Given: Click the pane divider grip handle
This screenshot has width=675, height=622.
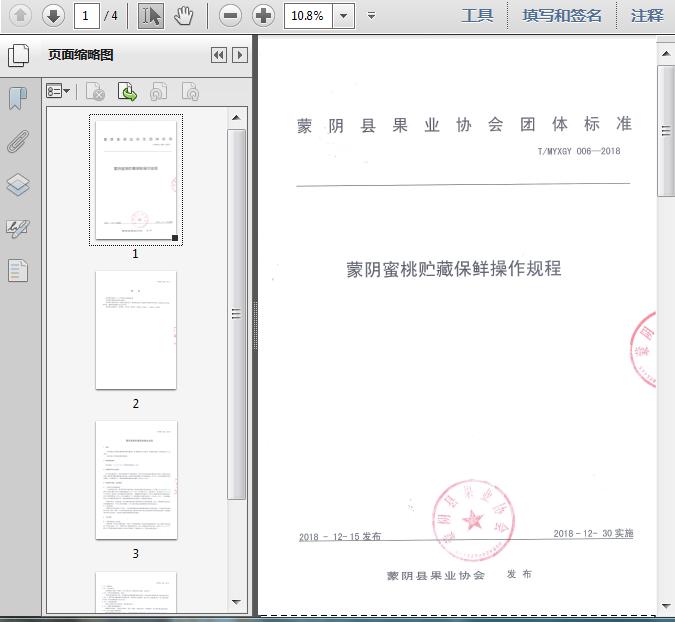Looking at the screenshot, I should coord(255,326).
